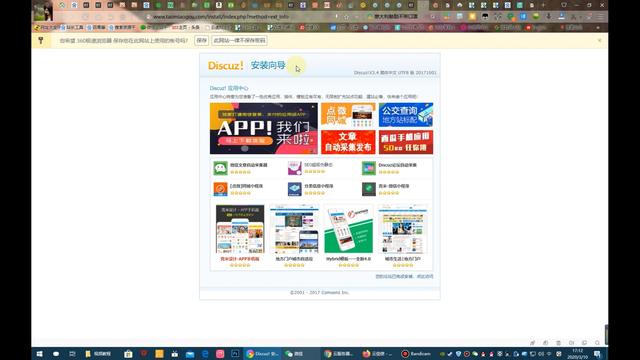Open the orange 点微同城 banner
Viewport: 640px width, 360px height.
click(348, 115)
